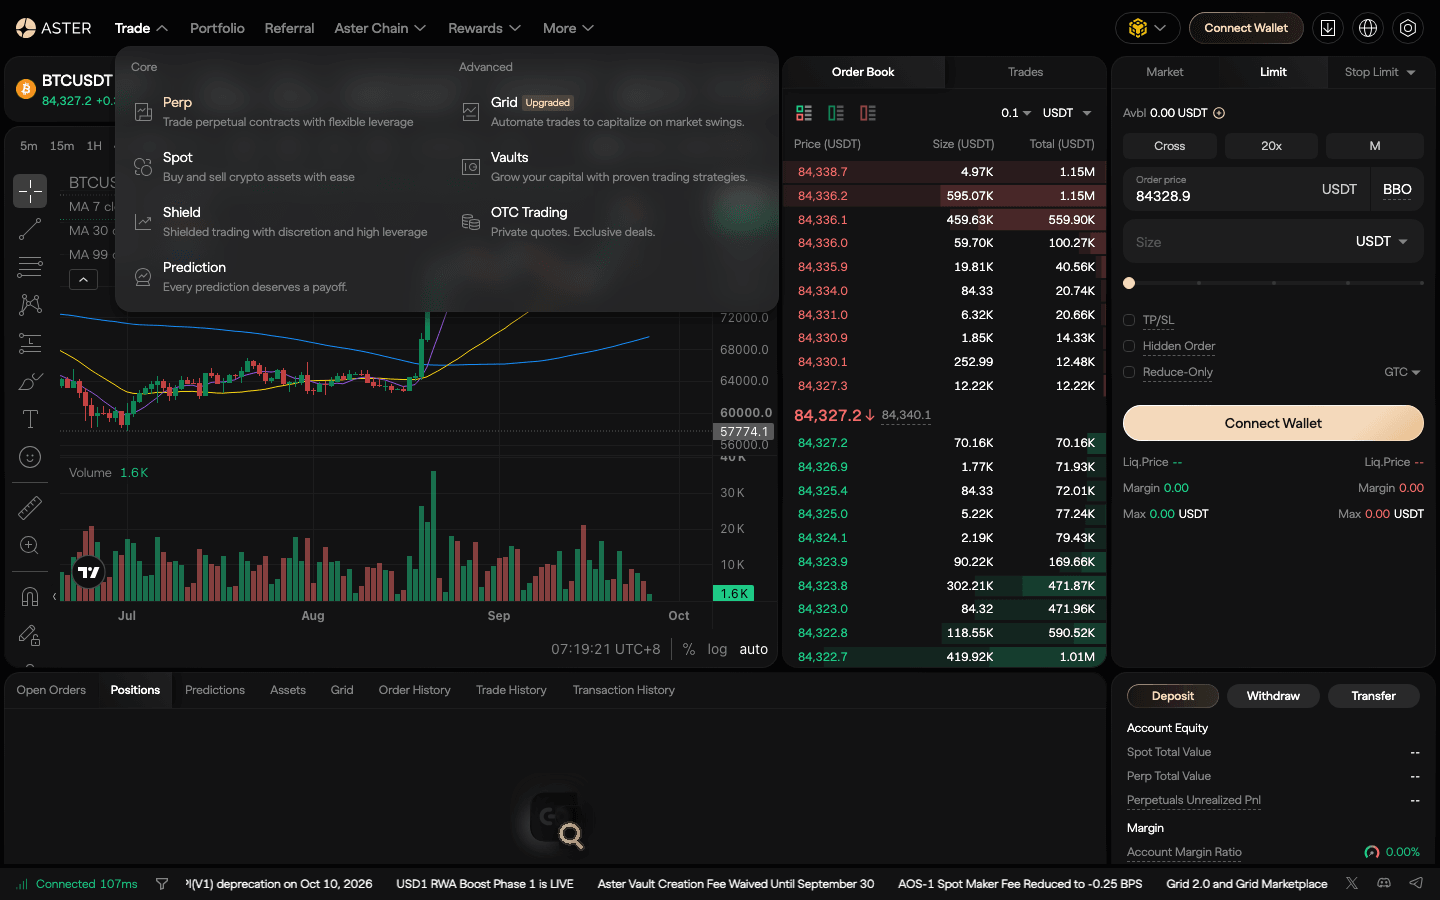Show bids-only order book layout
This screenshot has width=1440, height=900.
pyautogui.click(x=836, y=113)
